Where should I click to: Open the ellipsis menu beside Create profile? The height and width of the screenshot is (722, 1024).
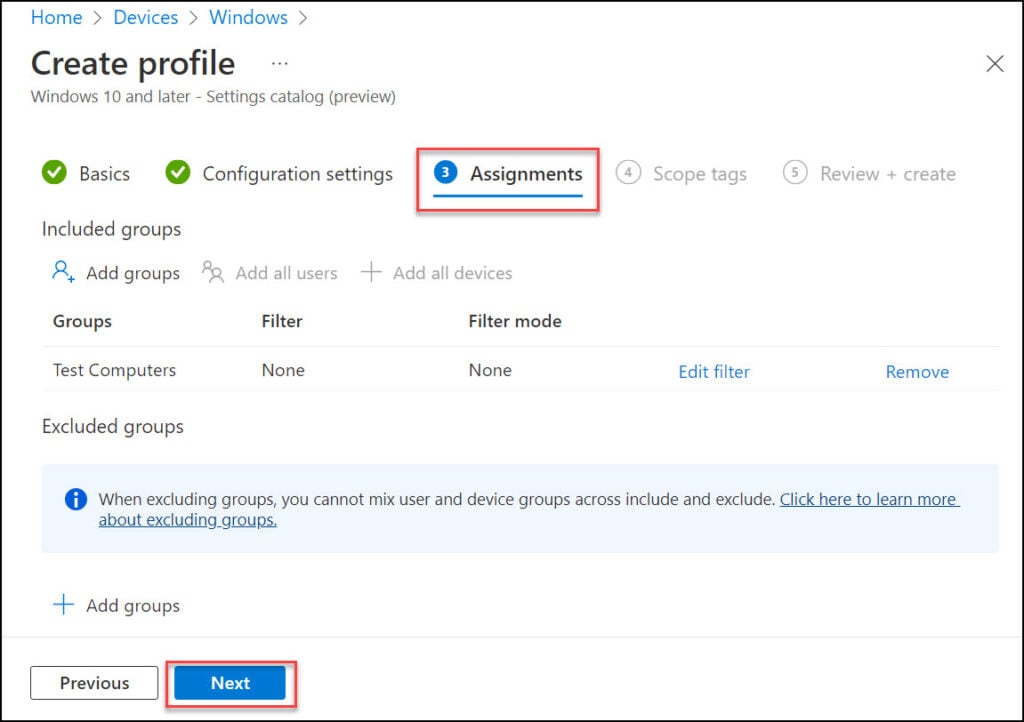[x=280, y=64]
